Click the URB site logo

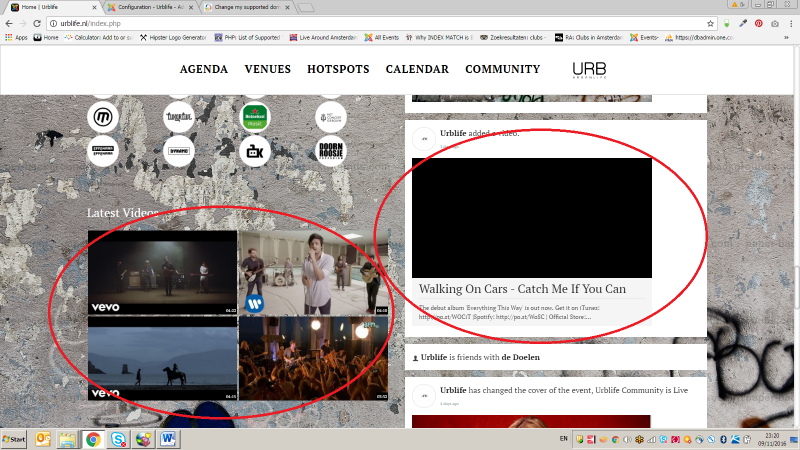pyautogui.click(x=589, y=70)
